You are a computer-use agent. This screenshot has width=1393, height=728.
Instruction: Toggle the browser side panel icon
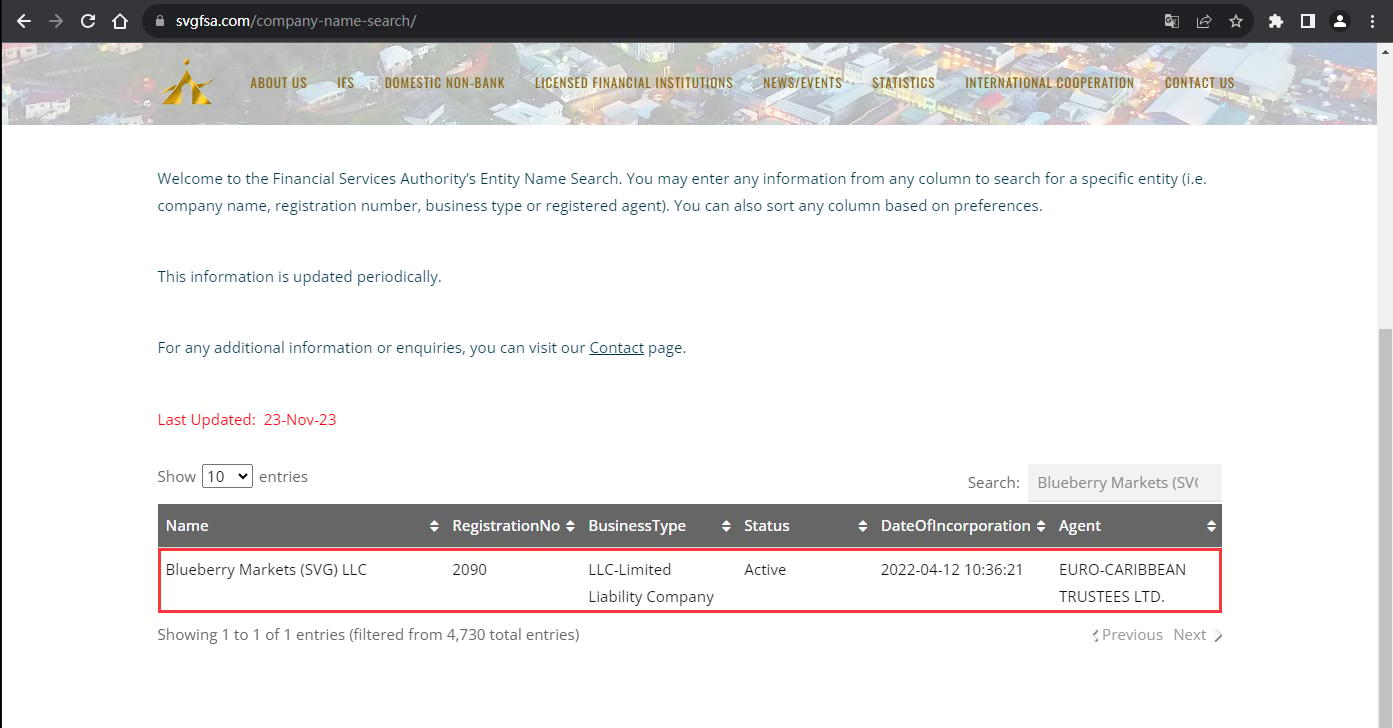pyautogui.click(x=1307, y=21)
